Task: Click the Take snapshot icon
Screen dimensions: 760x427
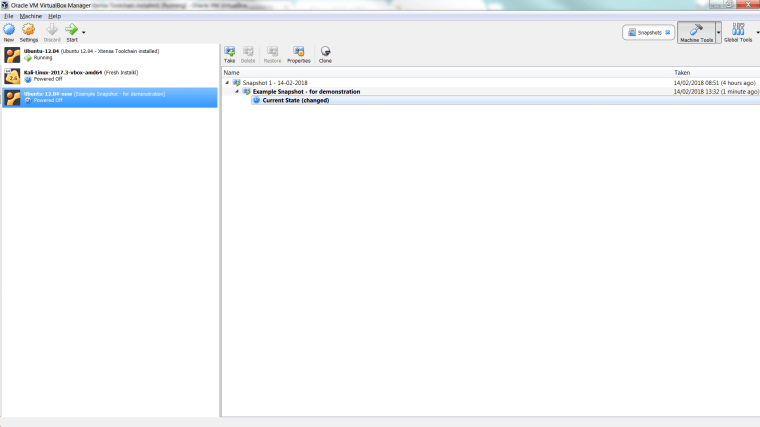Action: point(230,52)
